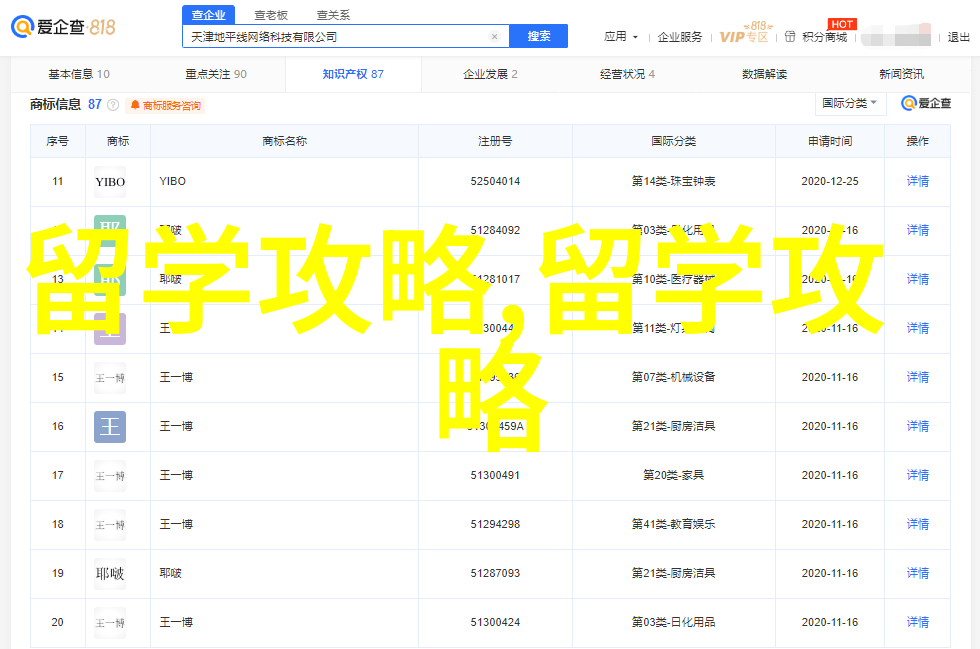The height and width of the screenshot is (649, 980).
Task: Click the YIBO trademark name text
Action: coord(172,181)
